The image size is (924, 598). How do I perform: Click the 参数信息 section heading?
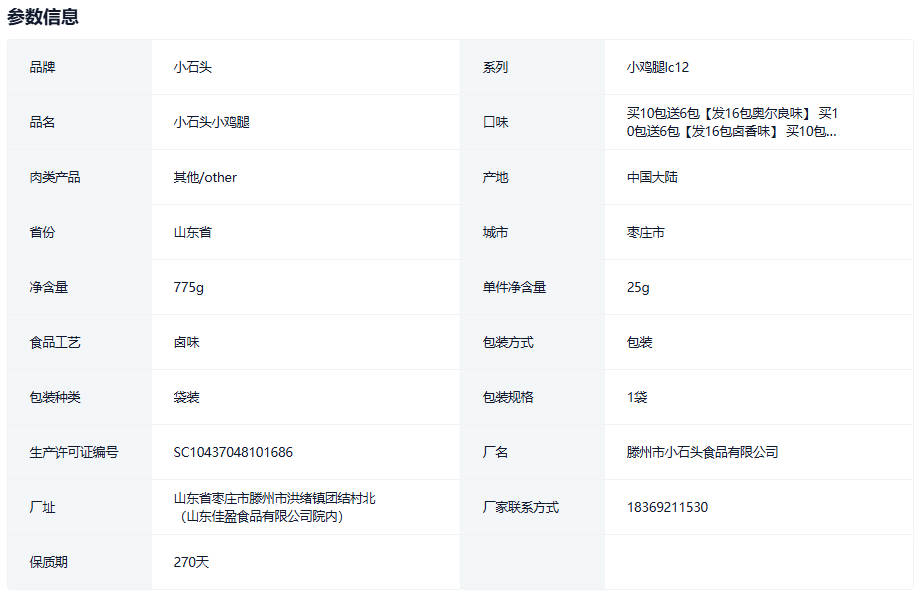coord(43,17)
